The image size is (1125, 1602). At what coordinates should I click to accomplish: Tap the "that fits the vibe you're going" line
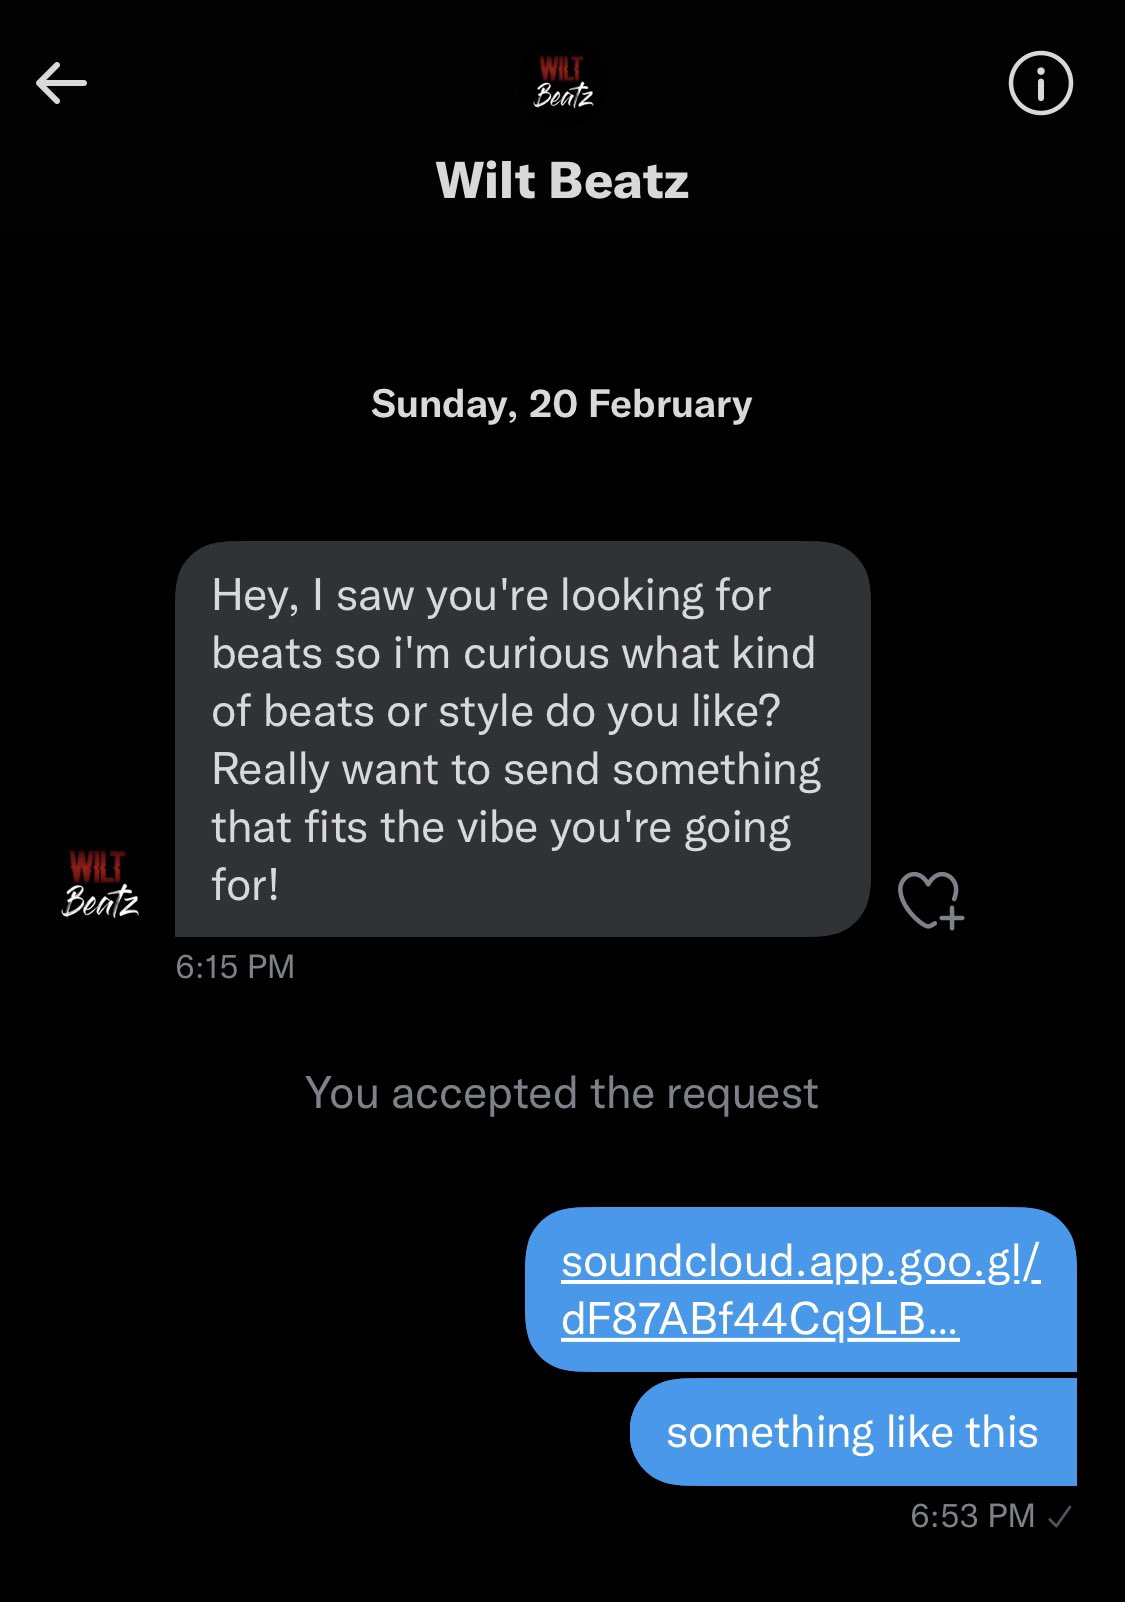501,828
